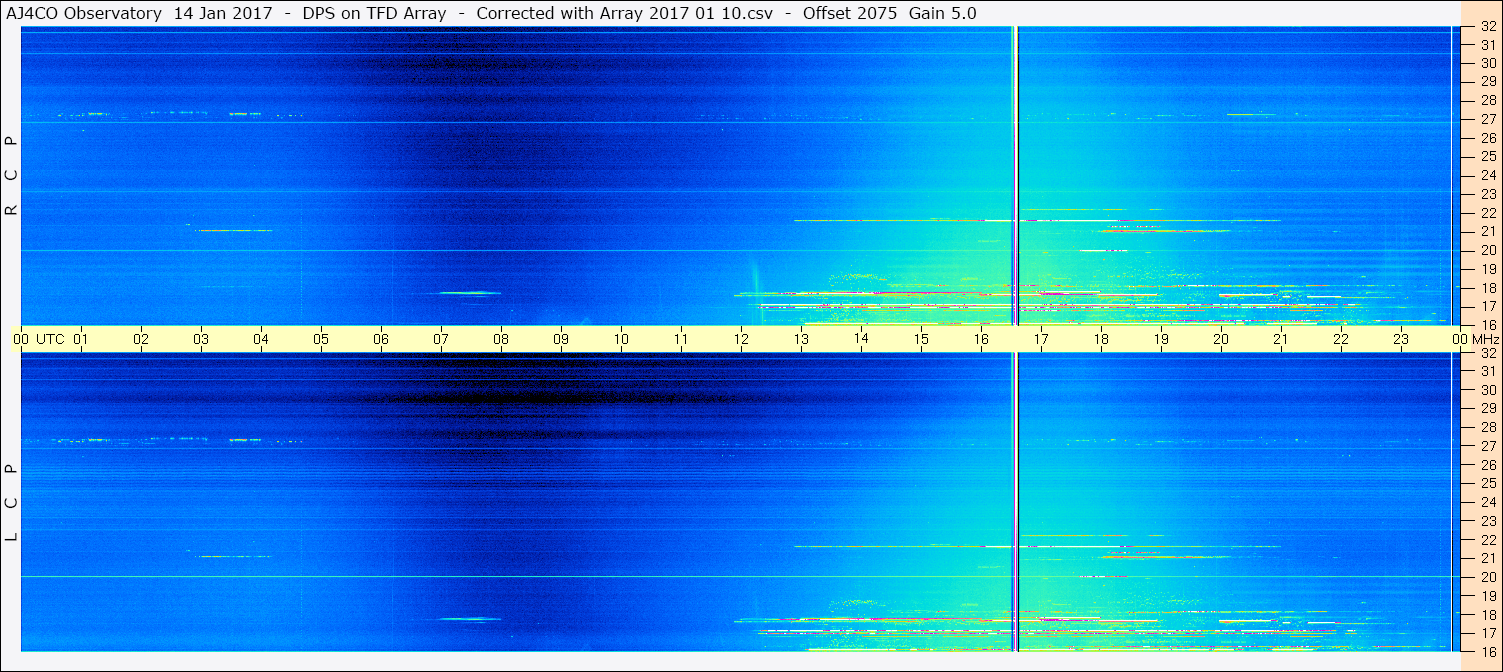Click the 22 MHz tick of the RCP panel

(1488, 213)
